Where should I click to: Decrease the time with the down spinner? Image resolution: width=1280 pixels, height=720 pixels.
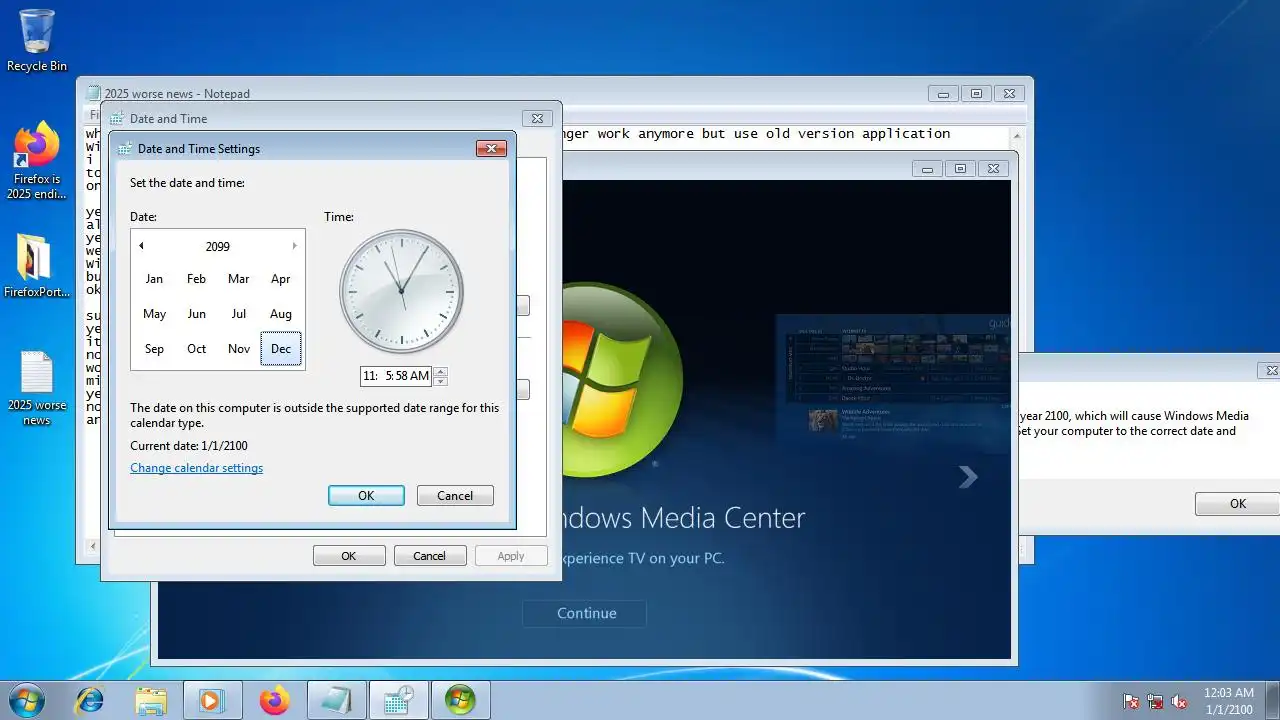click(x=440, y=381)
